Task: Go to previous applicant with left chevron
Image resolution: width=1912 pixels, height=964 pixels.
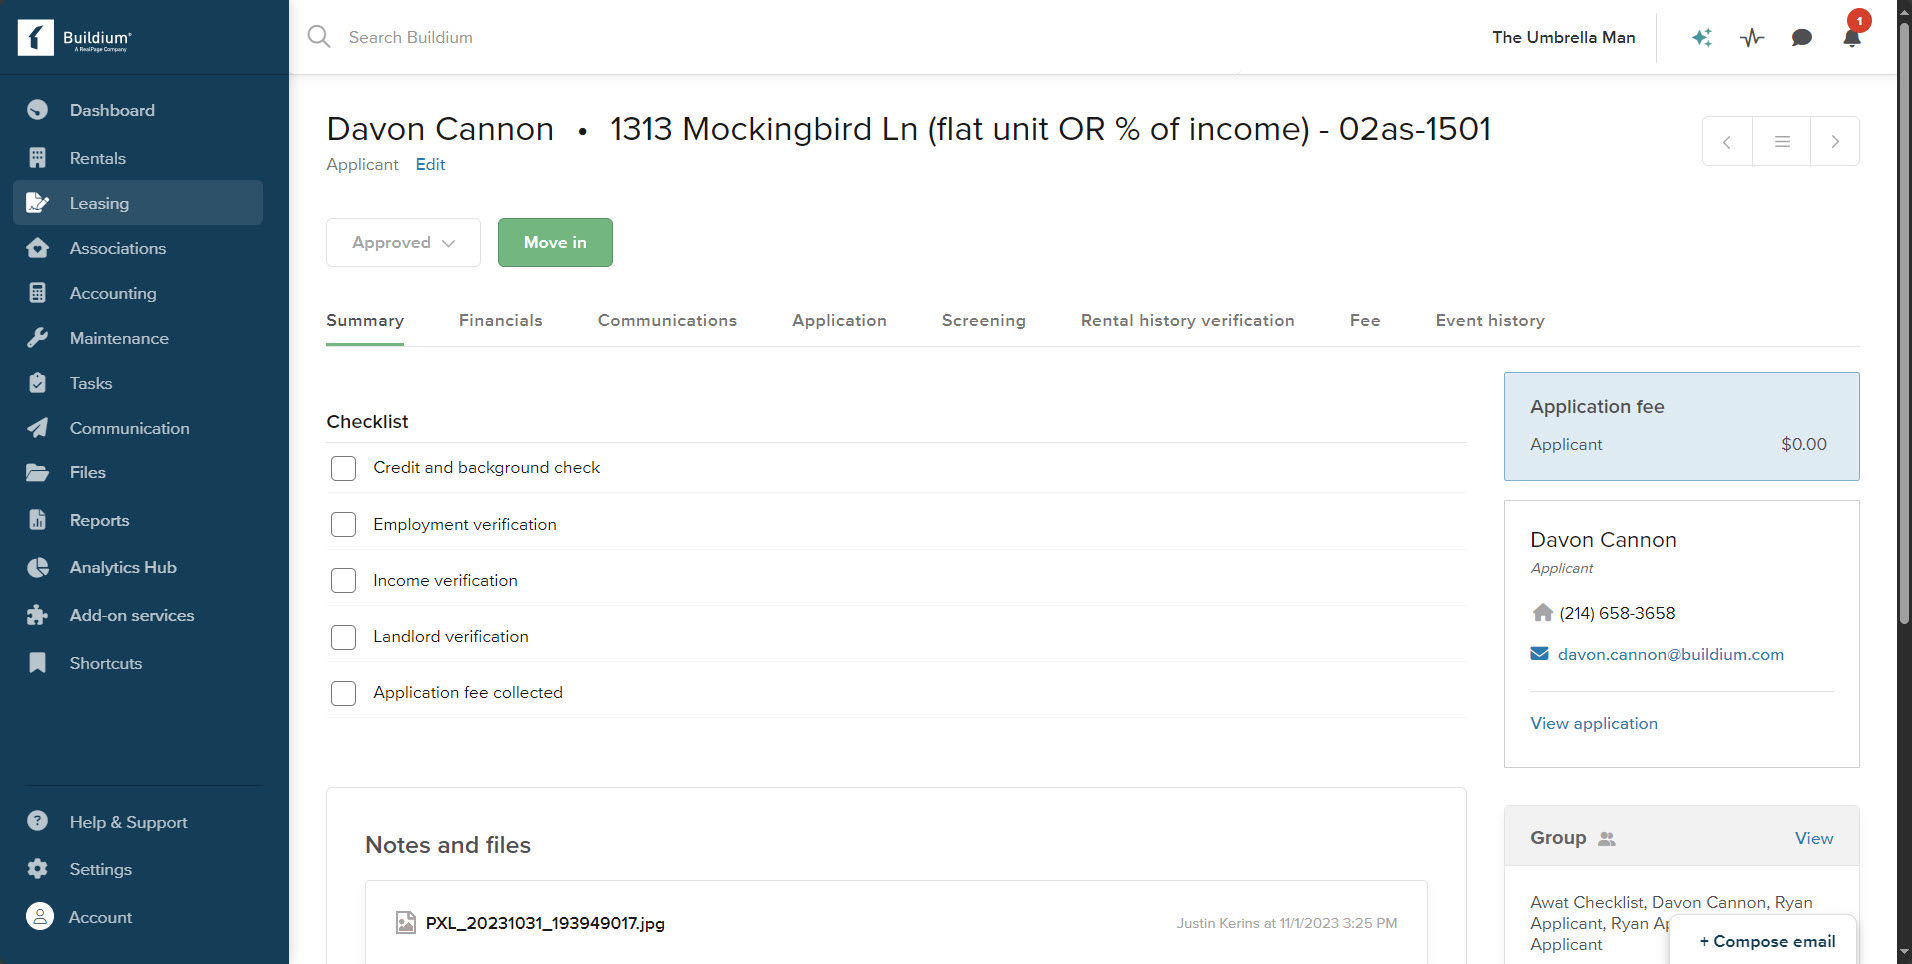Action: point(1727,141)
